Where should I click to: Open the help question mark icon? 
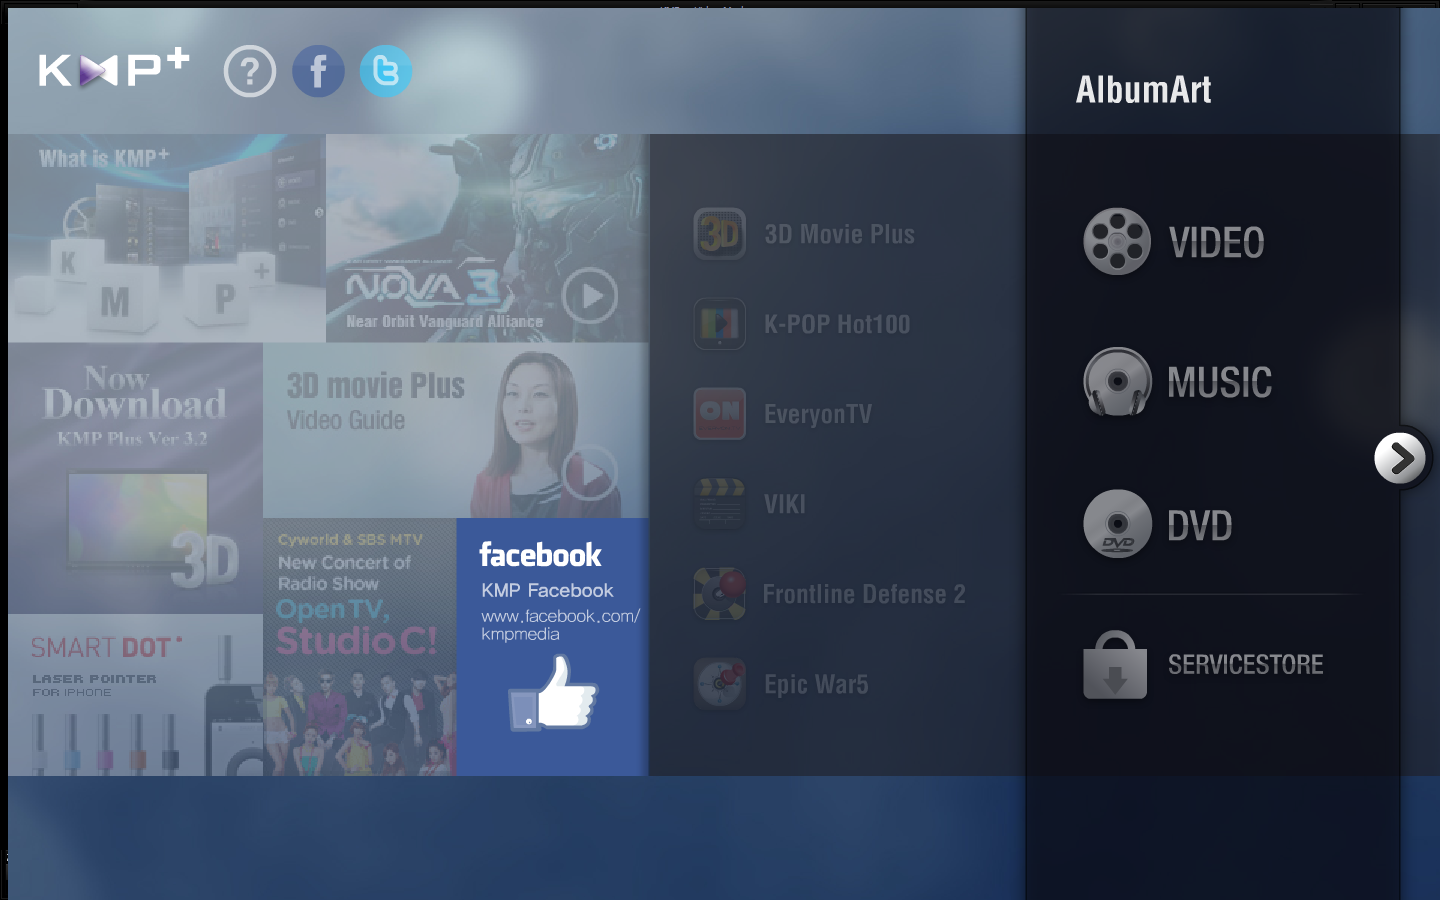pos(250,71)
